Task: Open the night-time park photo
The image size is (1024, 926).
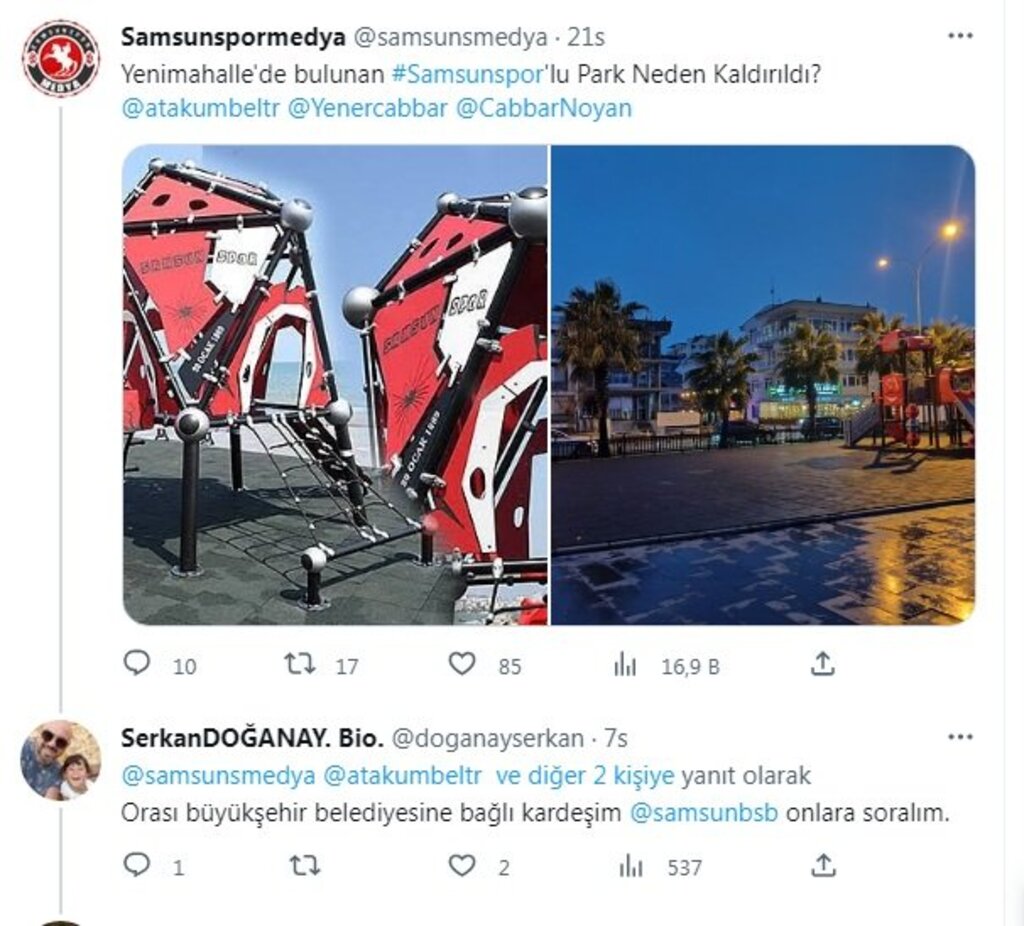Action: tap(763, 385)
